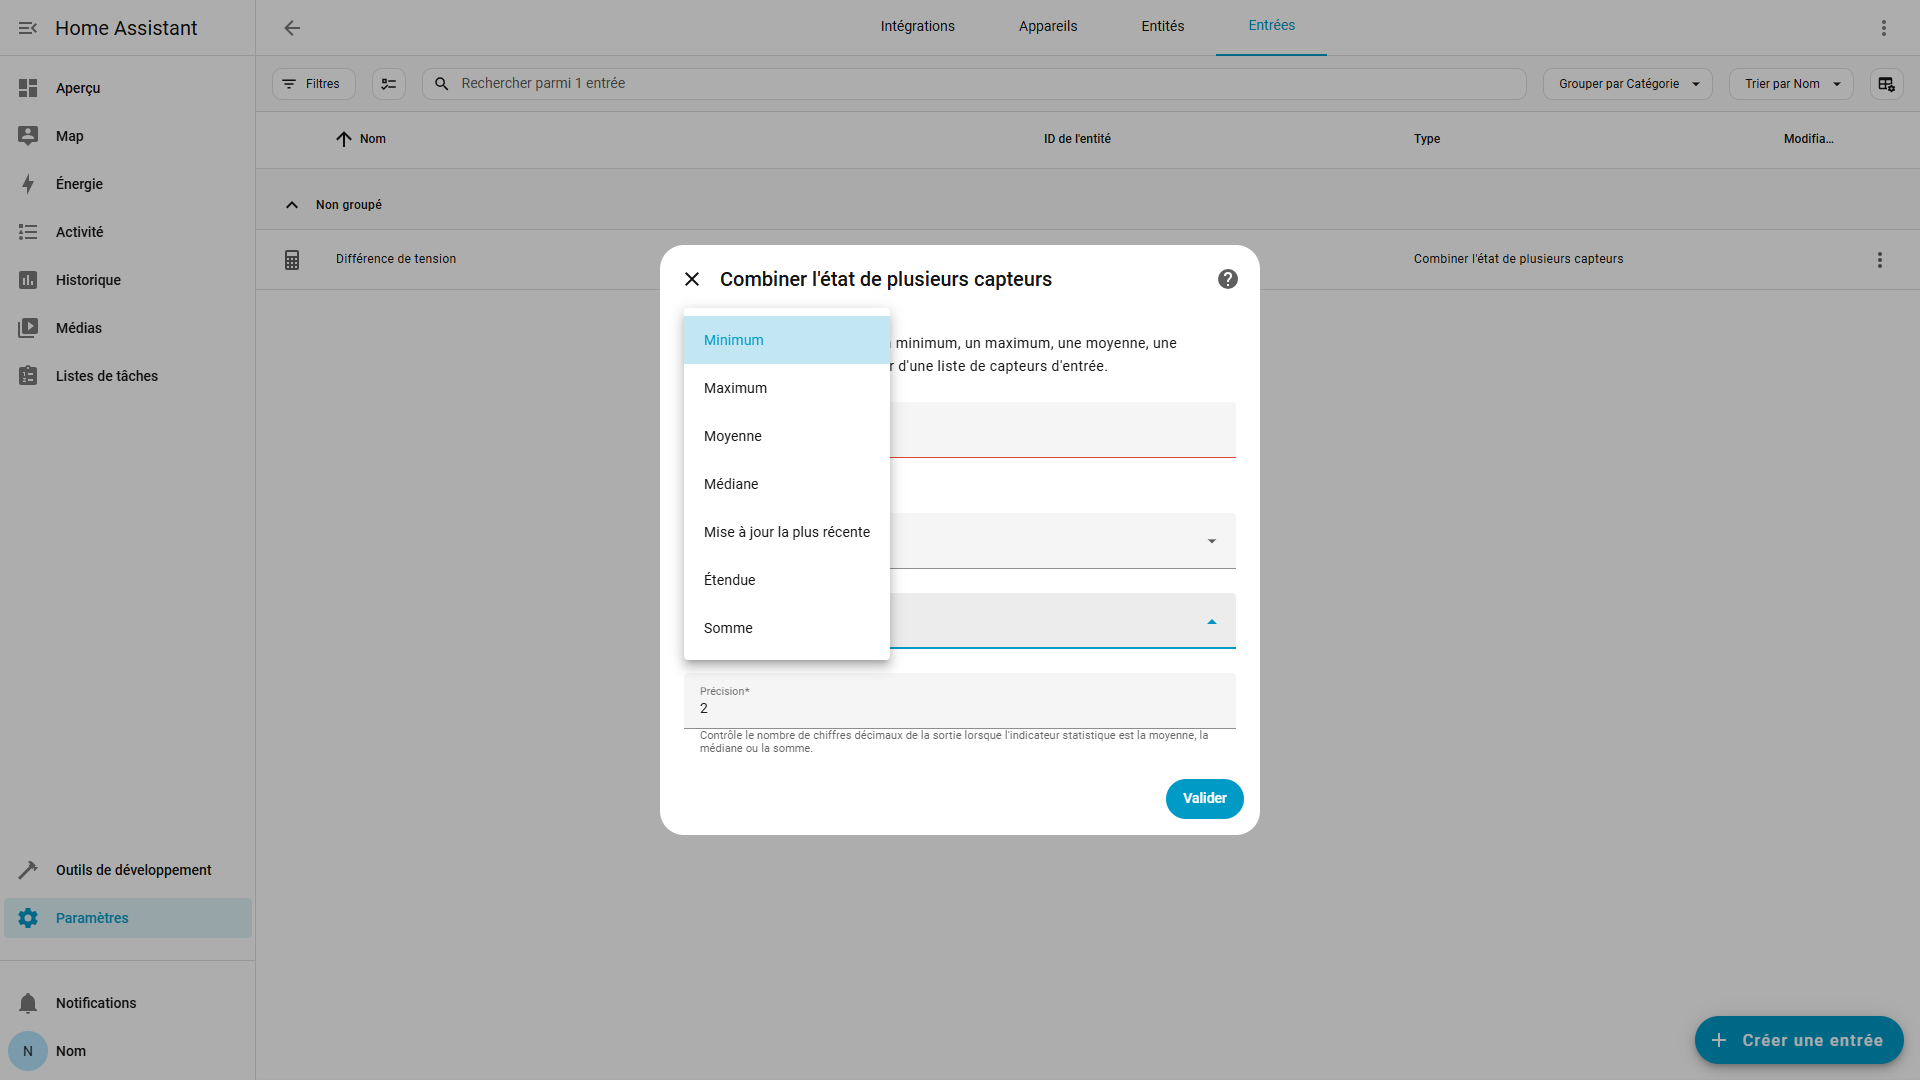Choose Médiane option in the list
This screenshot has width=1920, height=1080.
pyautogui.click(x=731, y=484)
